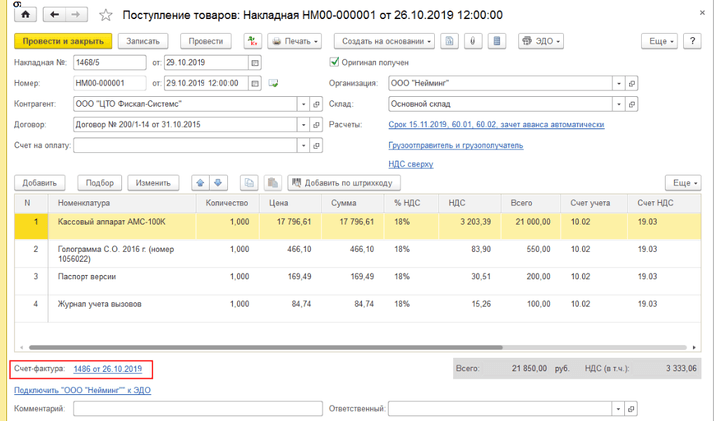Open calendar picker for Накладная date
The image size is (714, 421).
pos(255,63)
